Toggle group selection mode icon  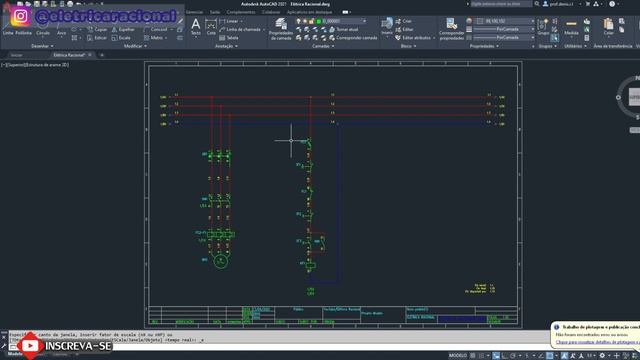coord(554,38)
